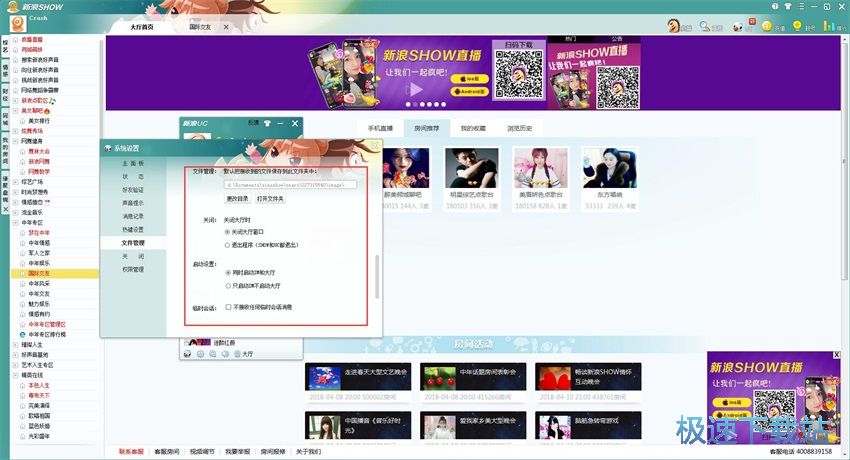The image size is (850, 460).
Task: Click the T-shirt skin icon in 新浪UC window
Action: click(267, 124)
